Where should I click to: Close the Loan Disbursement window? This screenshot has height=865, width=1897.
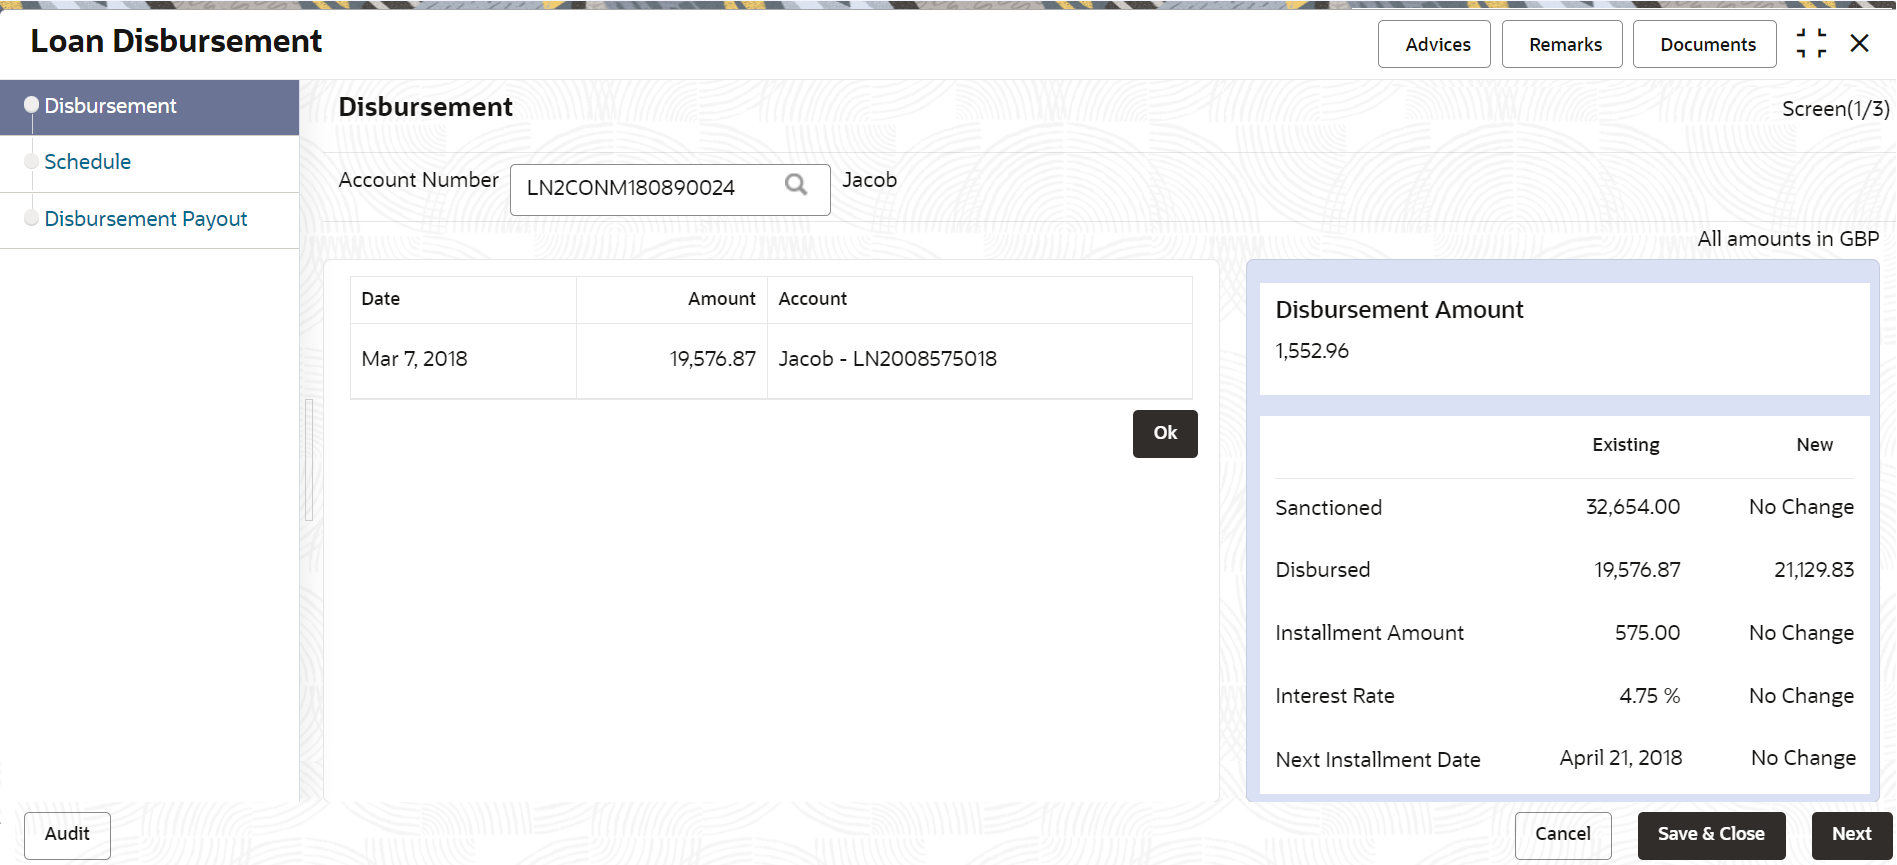coord(1859,43)
